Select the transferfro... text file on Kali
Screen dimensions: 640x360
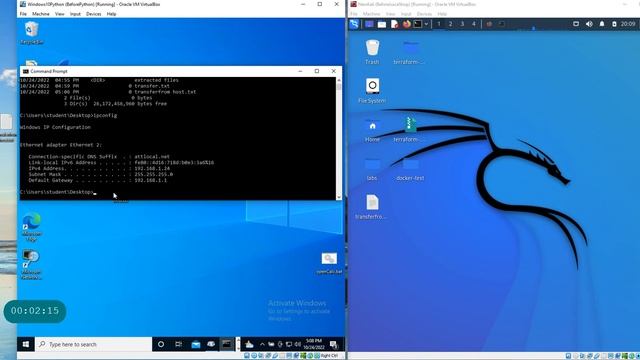[372, 207]
